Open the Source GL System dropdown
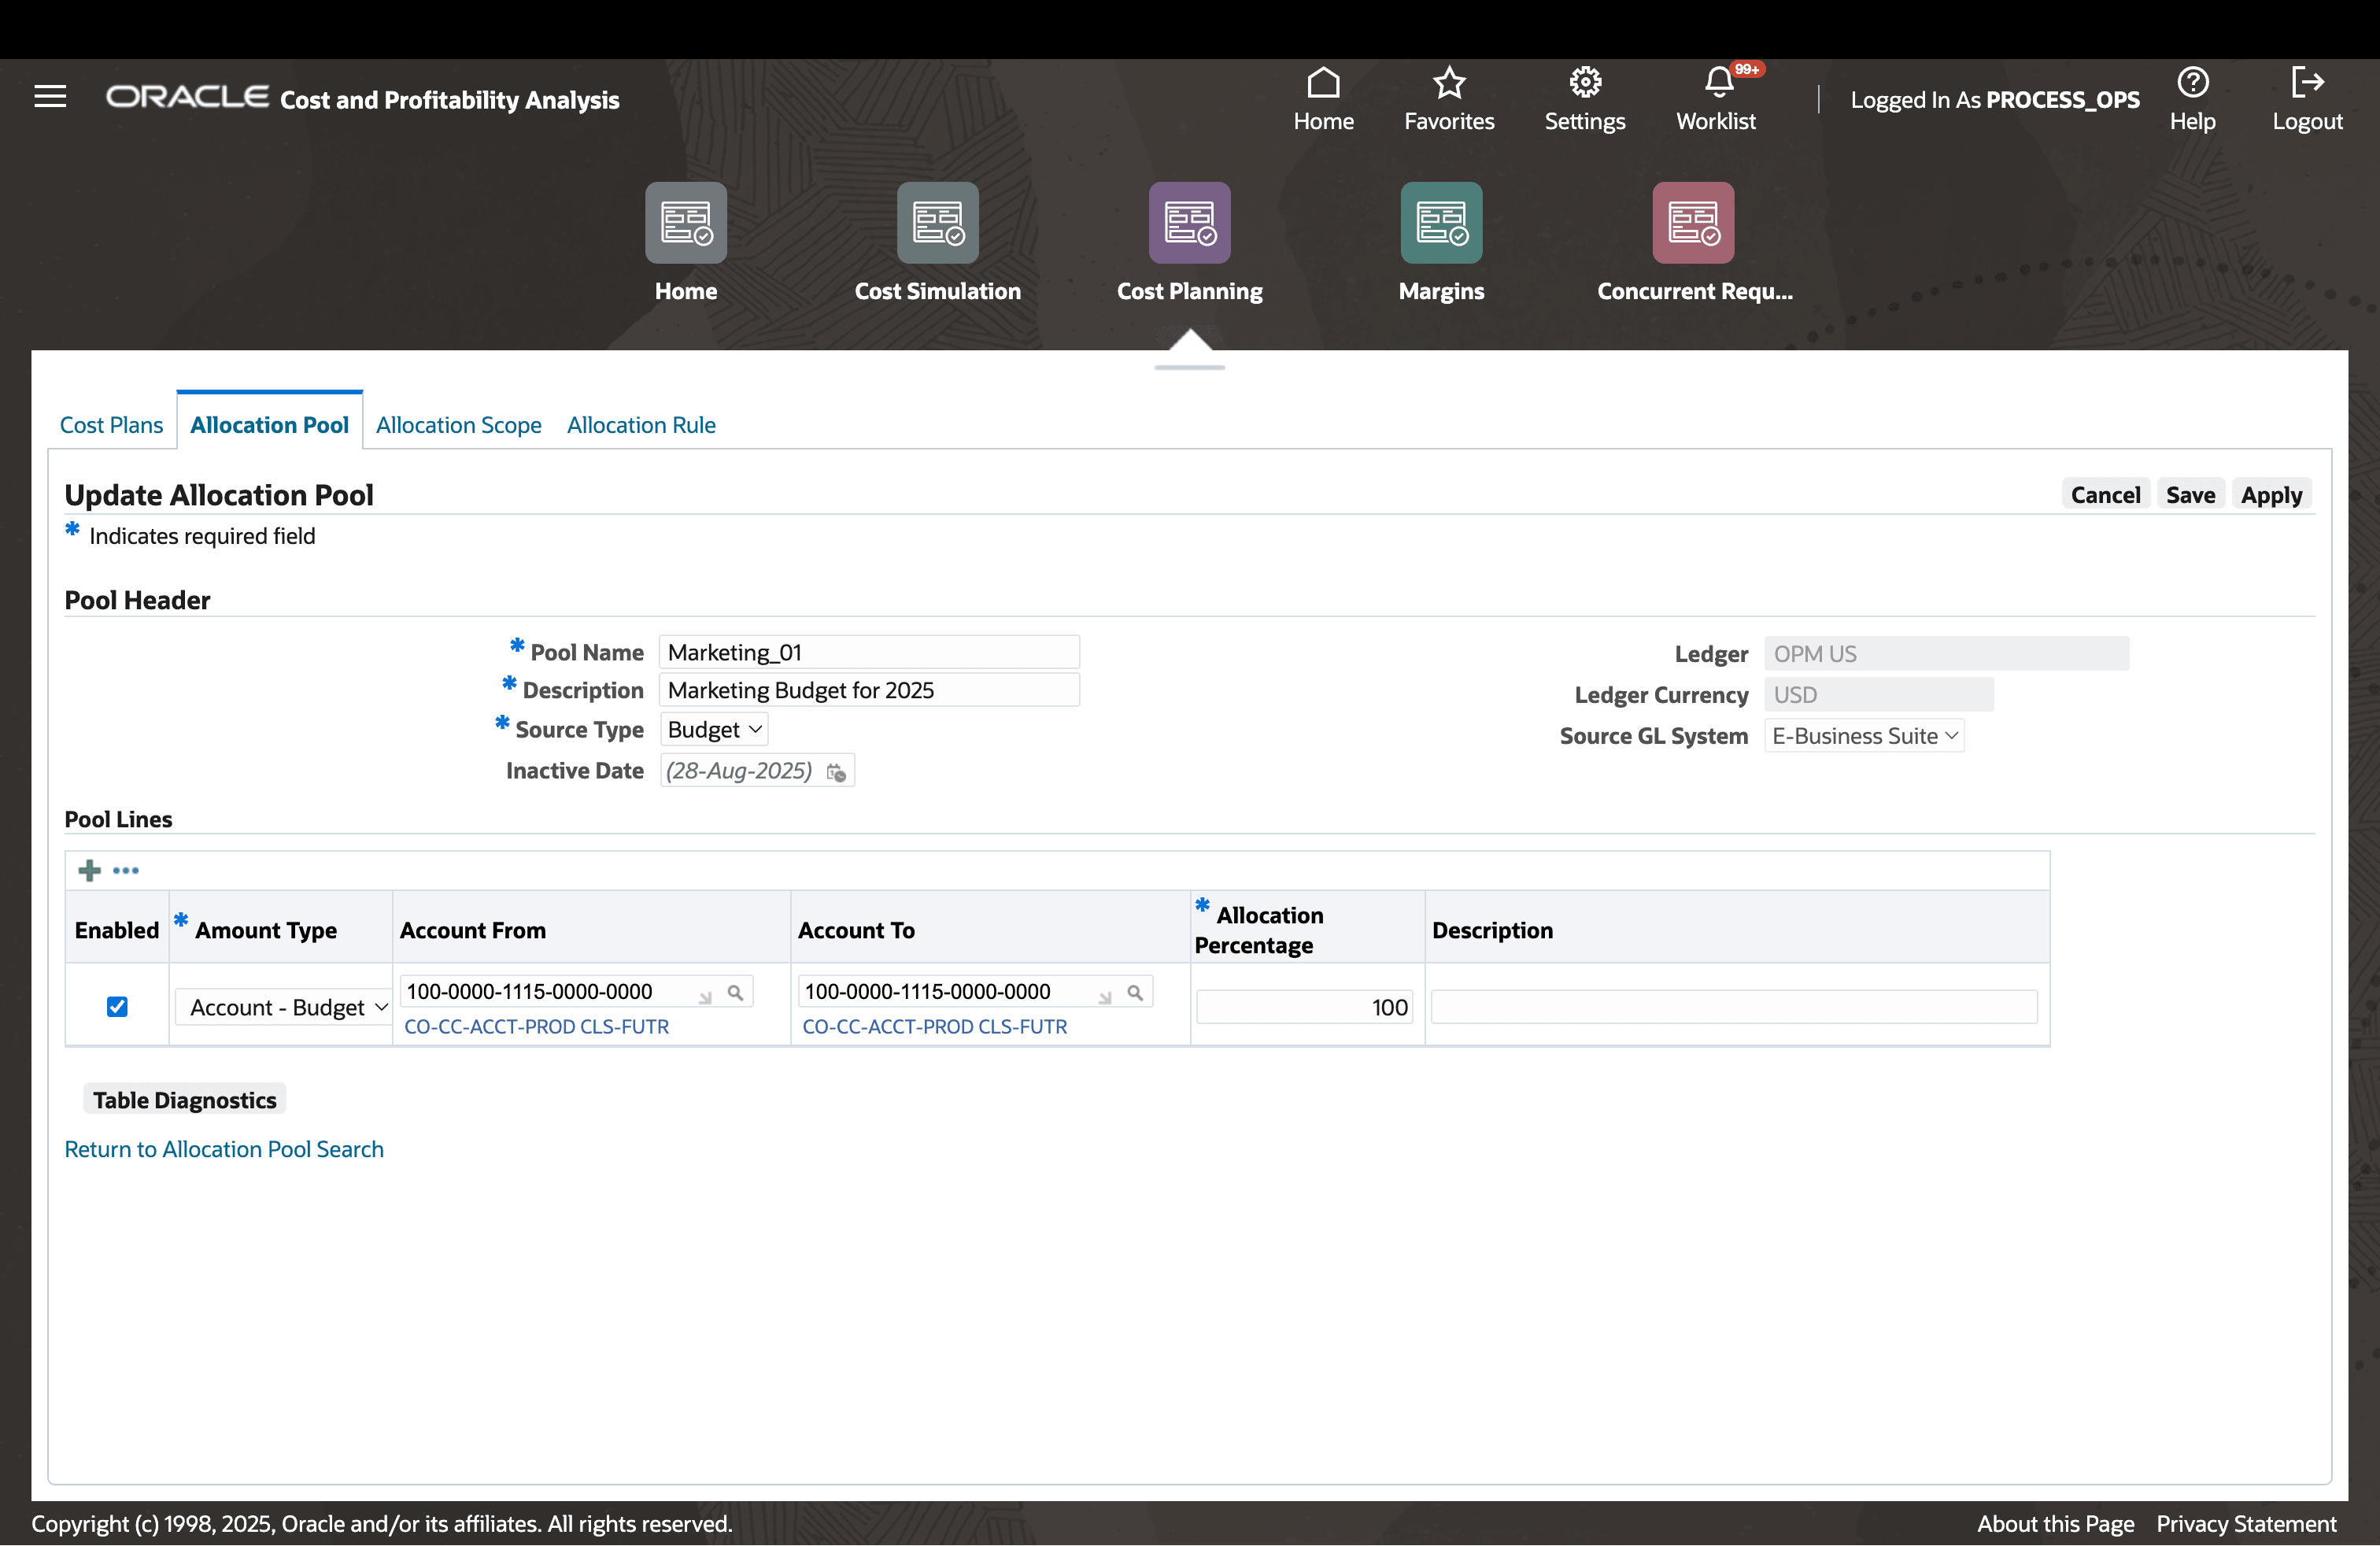The width and height of the screenshot is (2380, 1546). click(1864, 736)
